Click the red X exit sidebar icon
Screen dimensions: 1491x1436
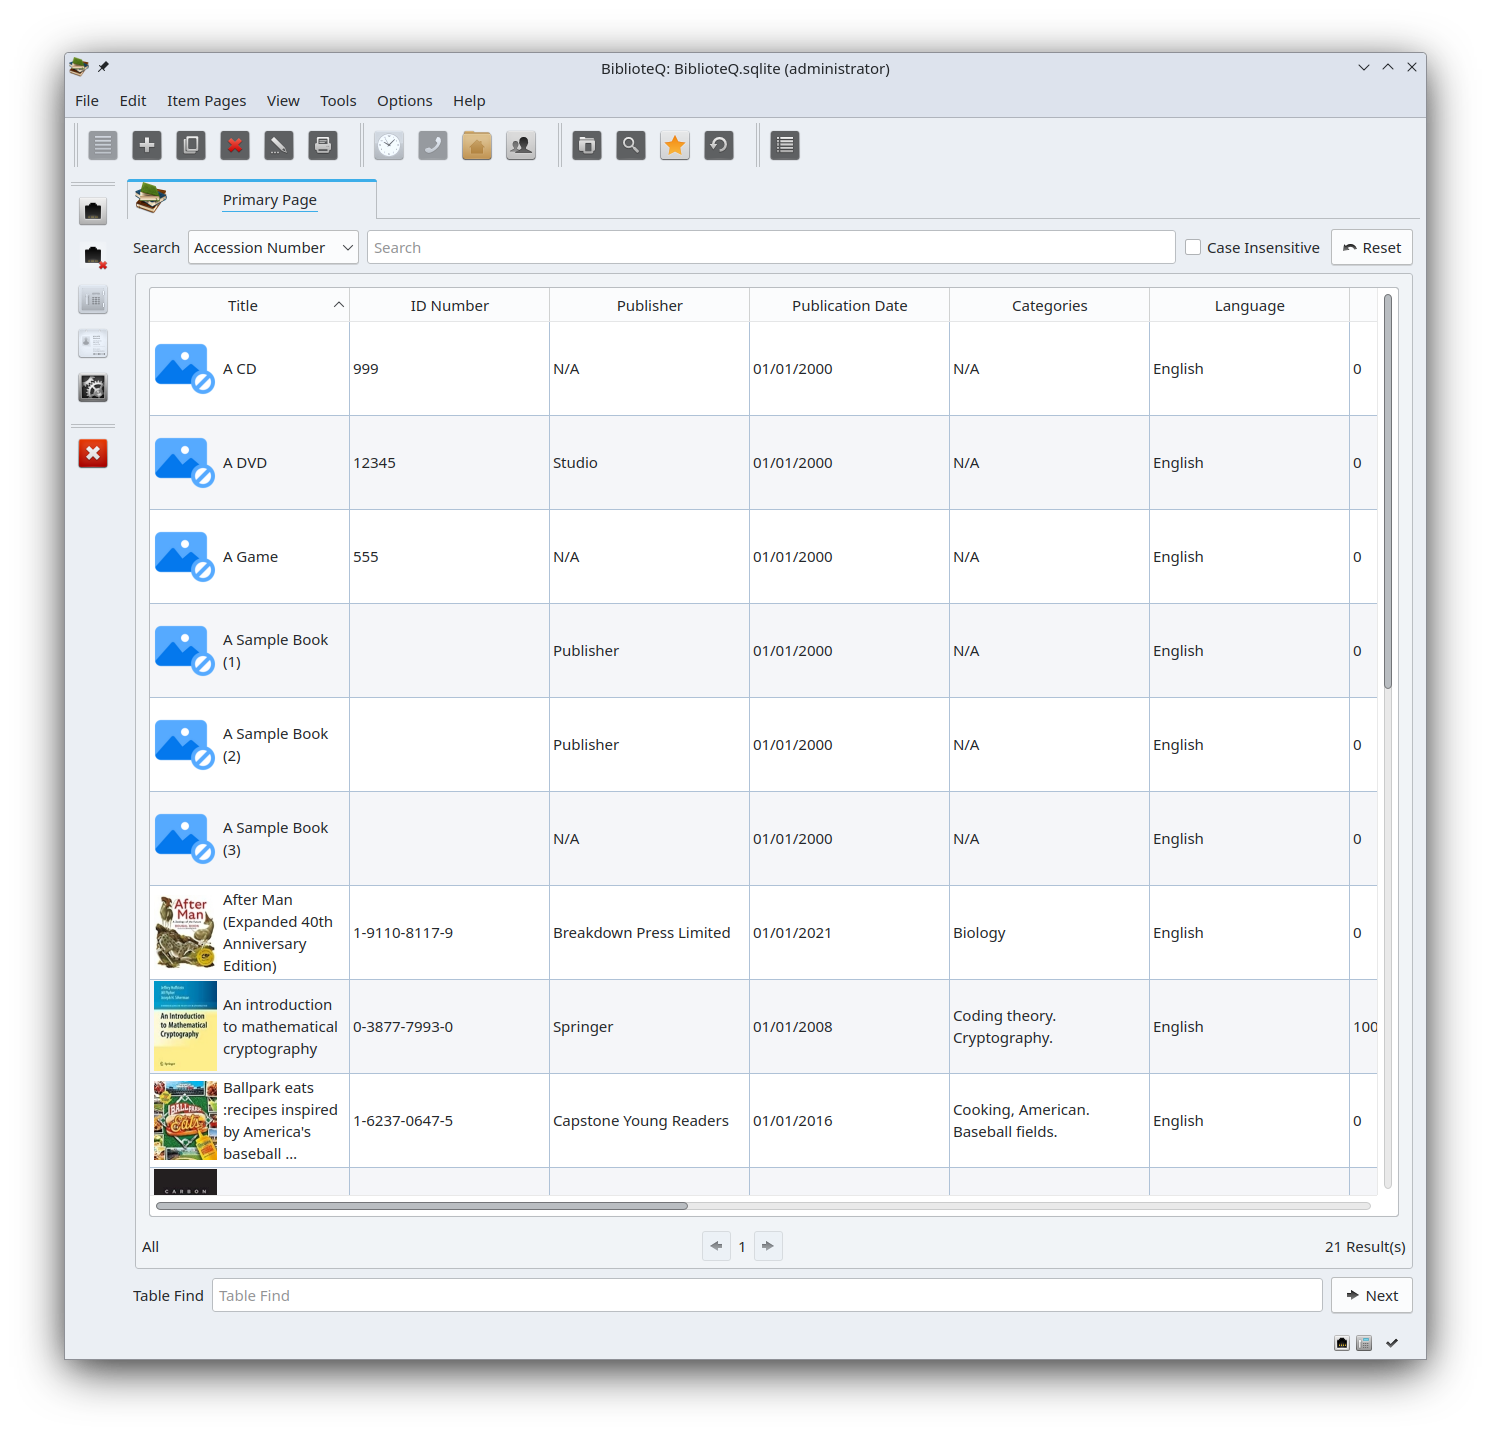[93, 454]
